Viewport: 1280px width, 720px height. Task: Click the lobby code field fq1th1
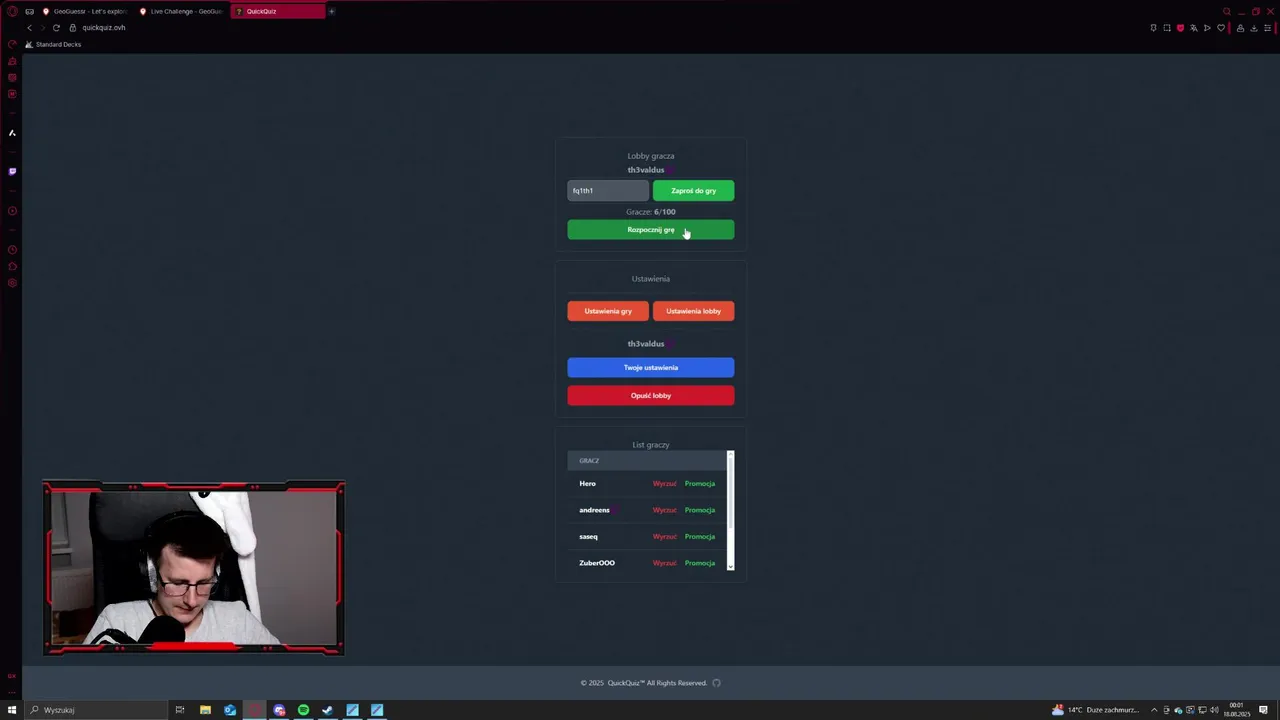tap(608, 190)
